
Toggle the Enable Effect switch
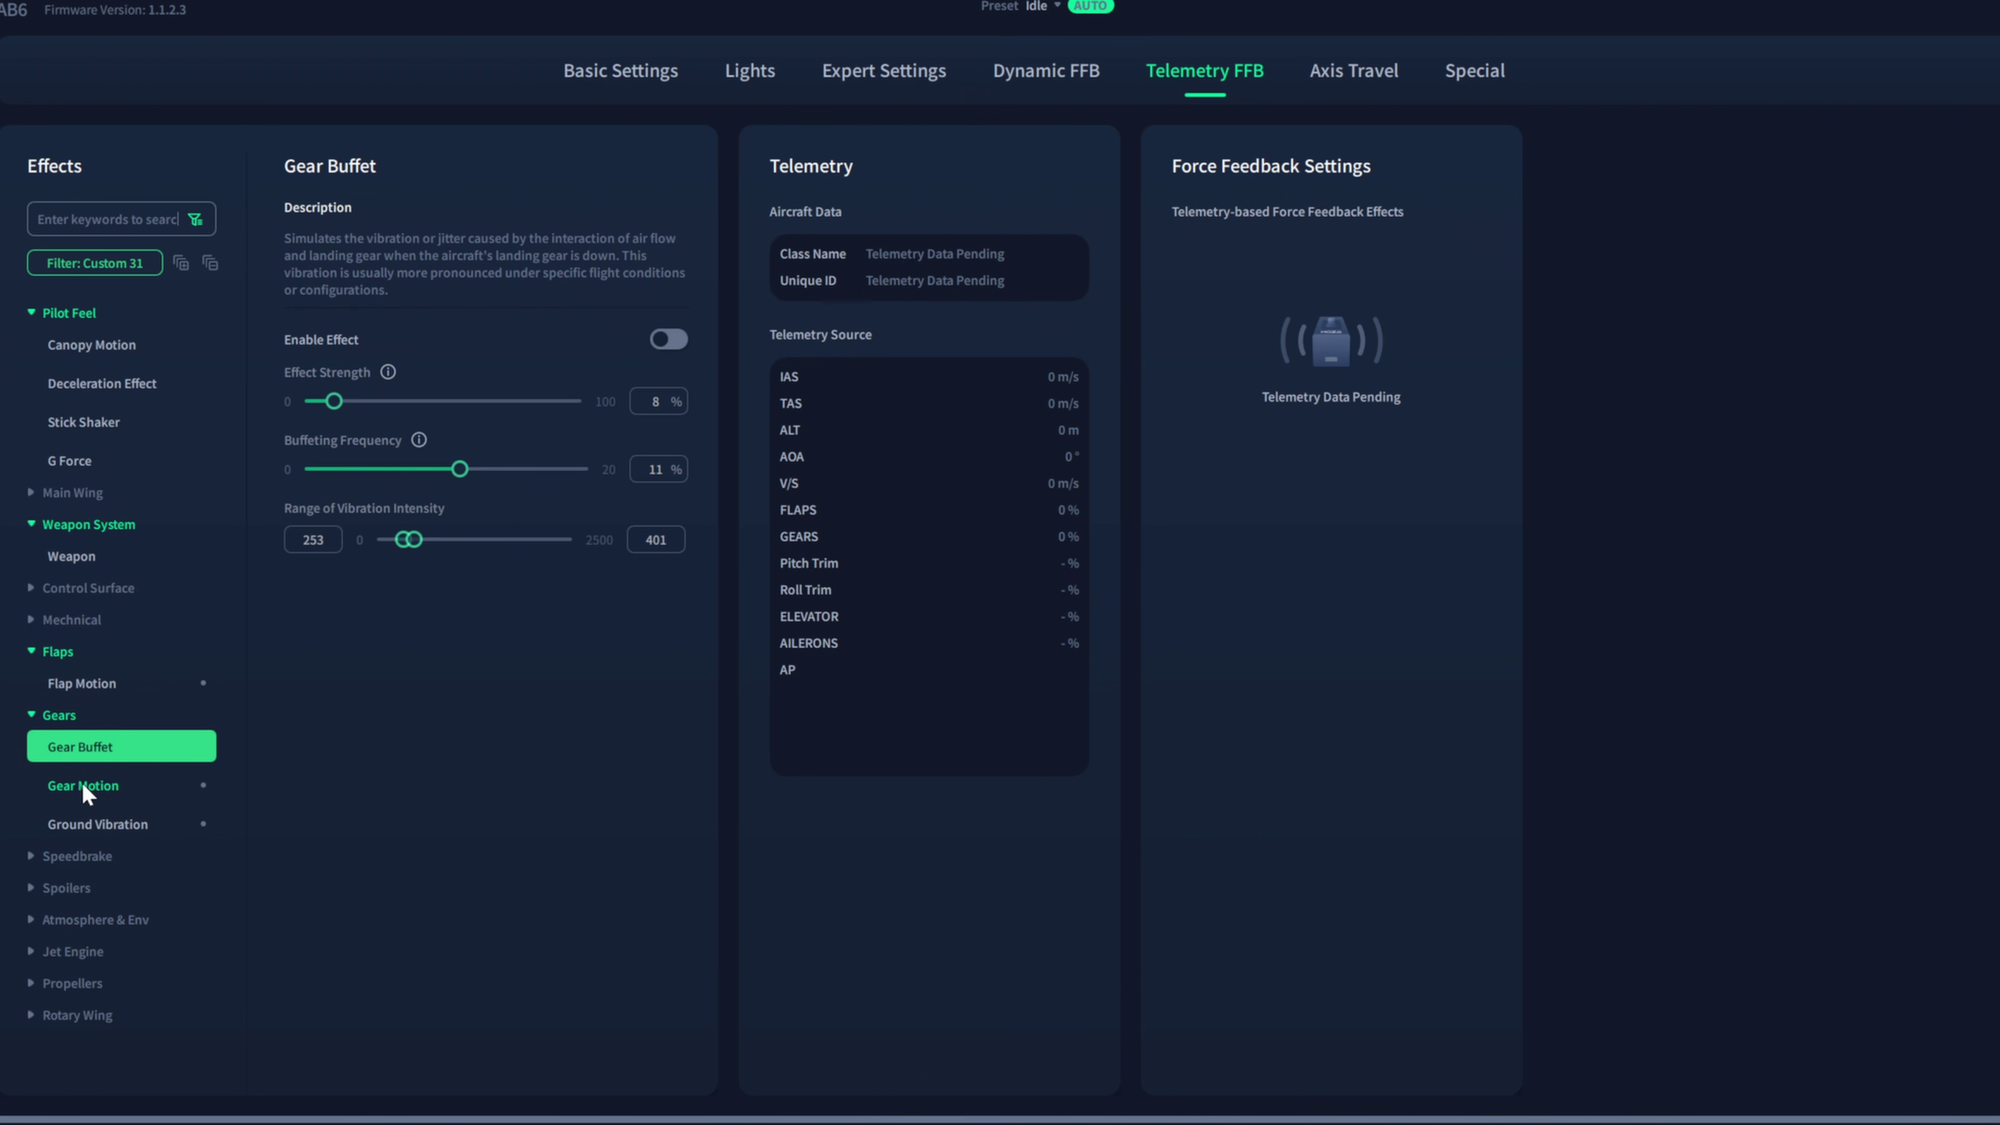[668, 339]
